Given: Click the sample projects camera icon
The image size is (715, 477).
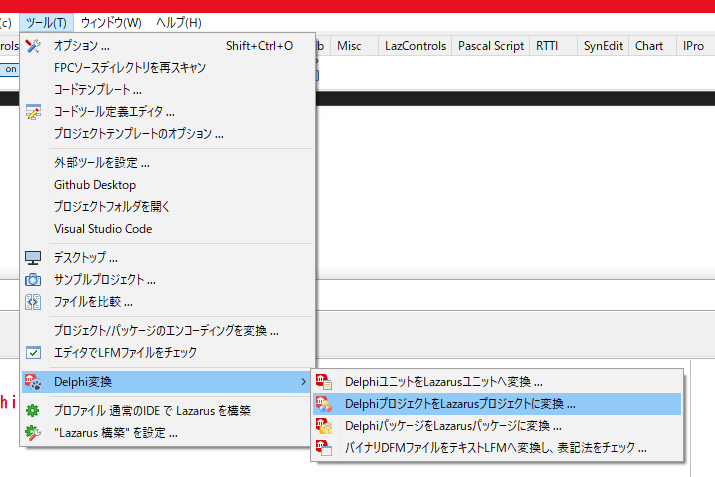Looking at the screenshot, I should tap(33, 280).
